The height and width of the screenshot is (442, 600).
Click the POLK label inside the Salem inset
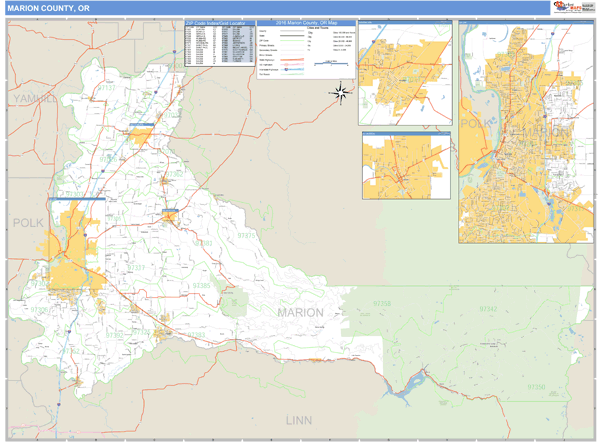[x=476, y=123]
